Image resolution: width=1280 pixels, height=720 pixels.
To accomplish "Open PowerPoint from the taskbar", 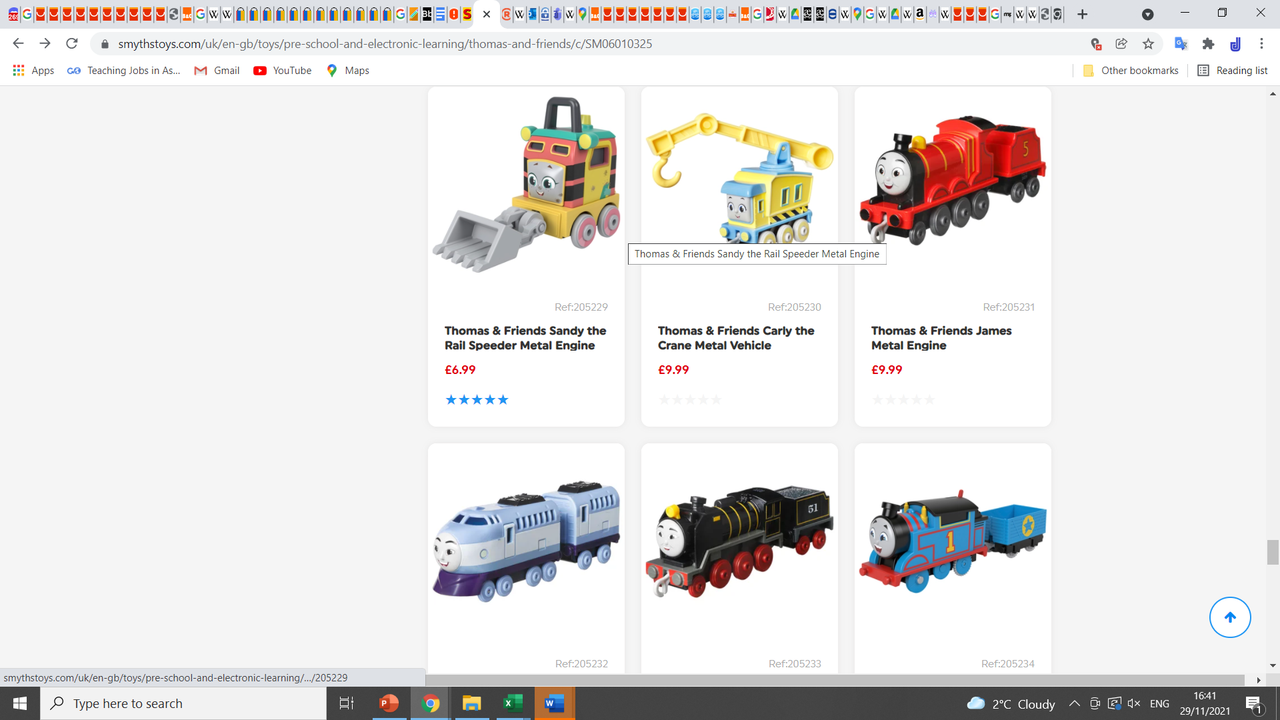I will [389, 704].
